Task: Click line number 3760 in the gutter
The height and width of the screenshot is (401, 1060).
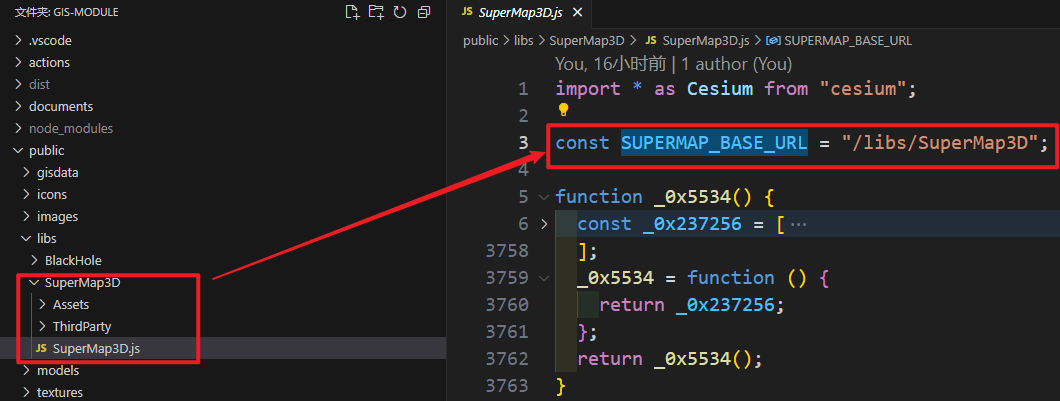Action: click(x=508, y=305)
